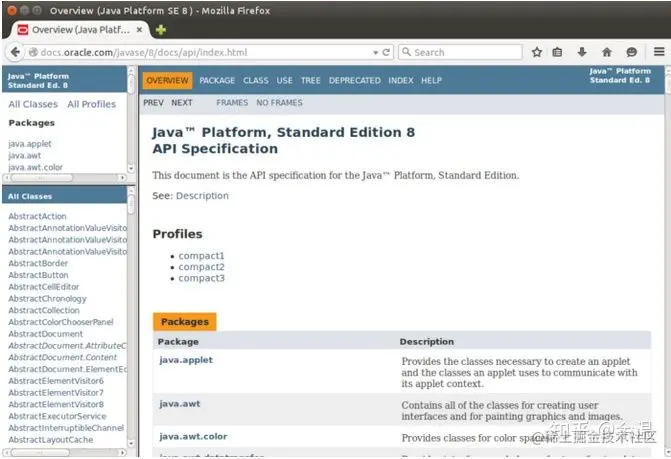Screen dimensions: 671x459
Task: Go back with the browser back arrow
Action: coord(15,52)
